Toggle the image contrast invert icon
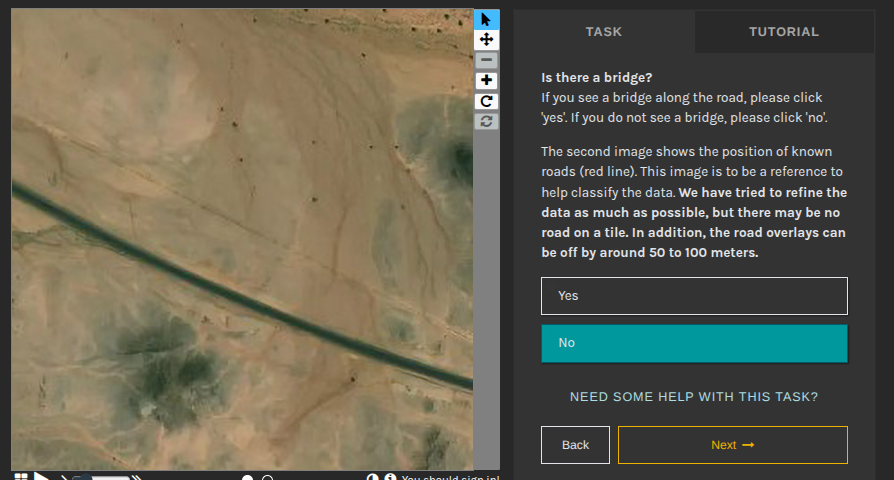The width and height of the screenshot is (894, 480). (x=374, y=478)
